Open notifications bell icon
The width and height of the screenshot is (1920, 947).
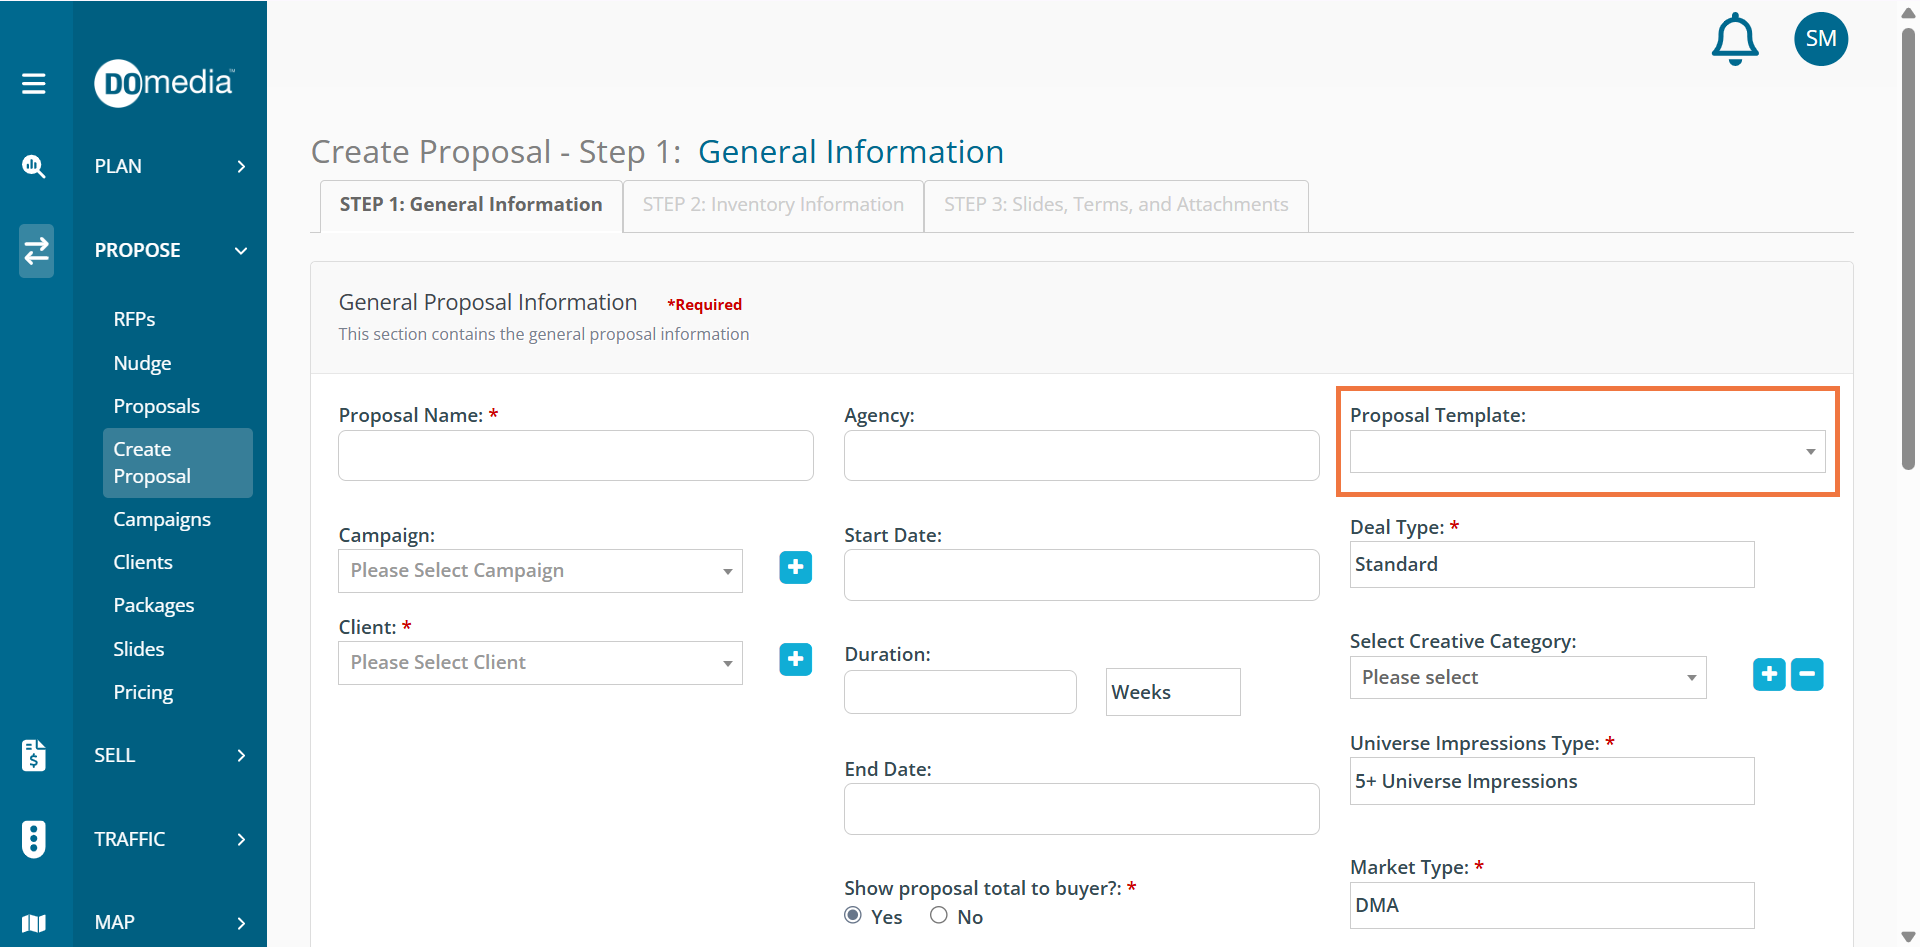click(1735, 40)
